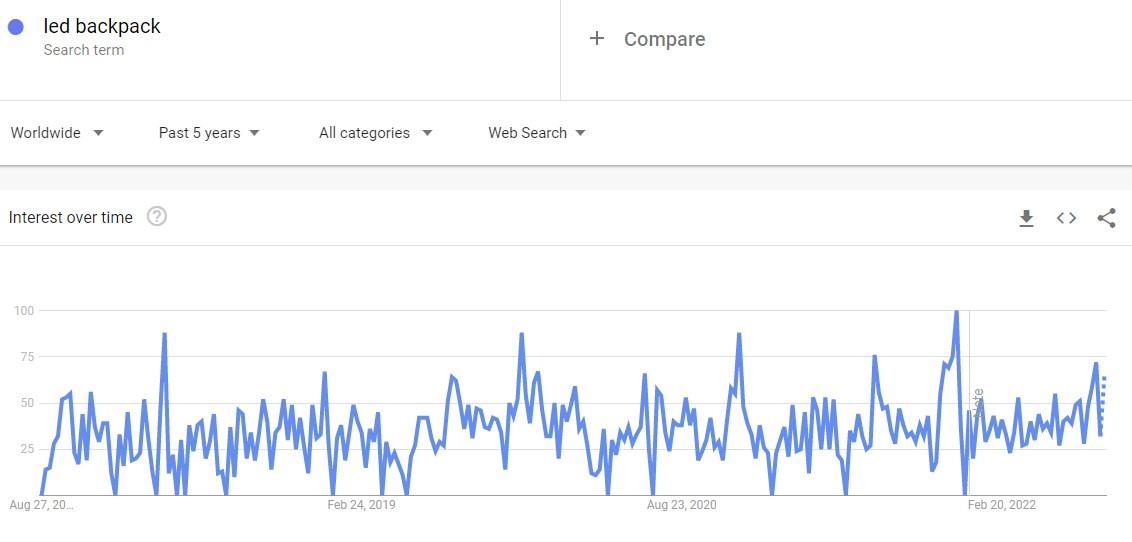Viewport: 1132px width, 542px height.
Task: Click the blue dot beside led backpack
Action: coord(15,27)
